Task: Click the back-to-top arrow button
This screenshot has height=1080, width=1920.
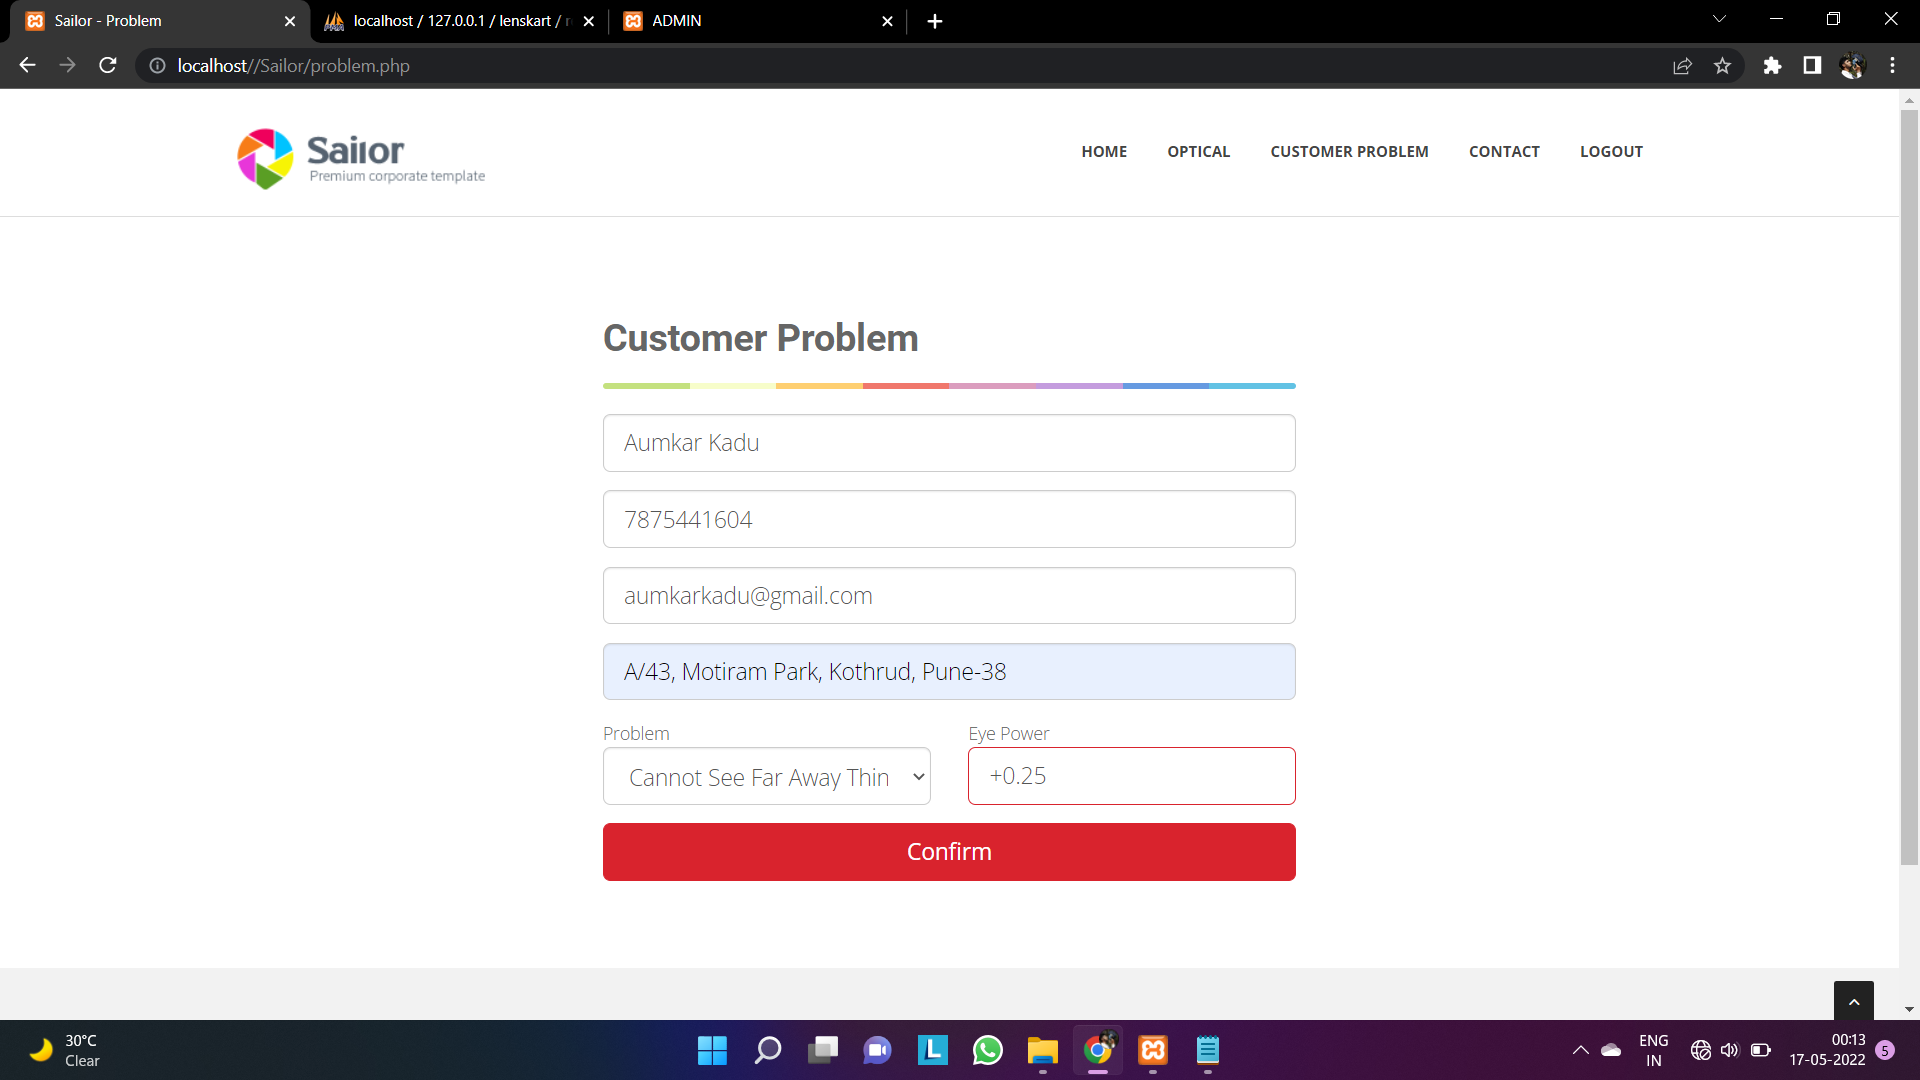Action: point(1853,1001)
